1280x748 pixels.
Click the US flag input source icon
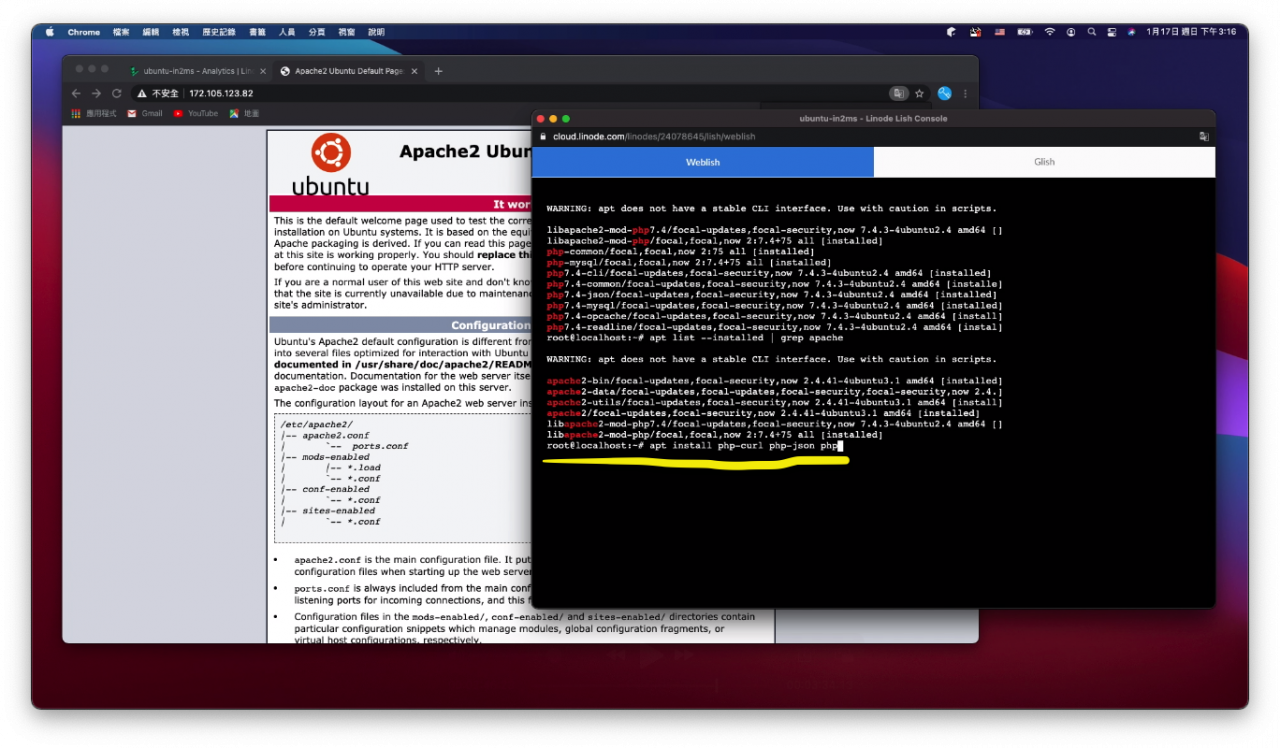point(999,32)
